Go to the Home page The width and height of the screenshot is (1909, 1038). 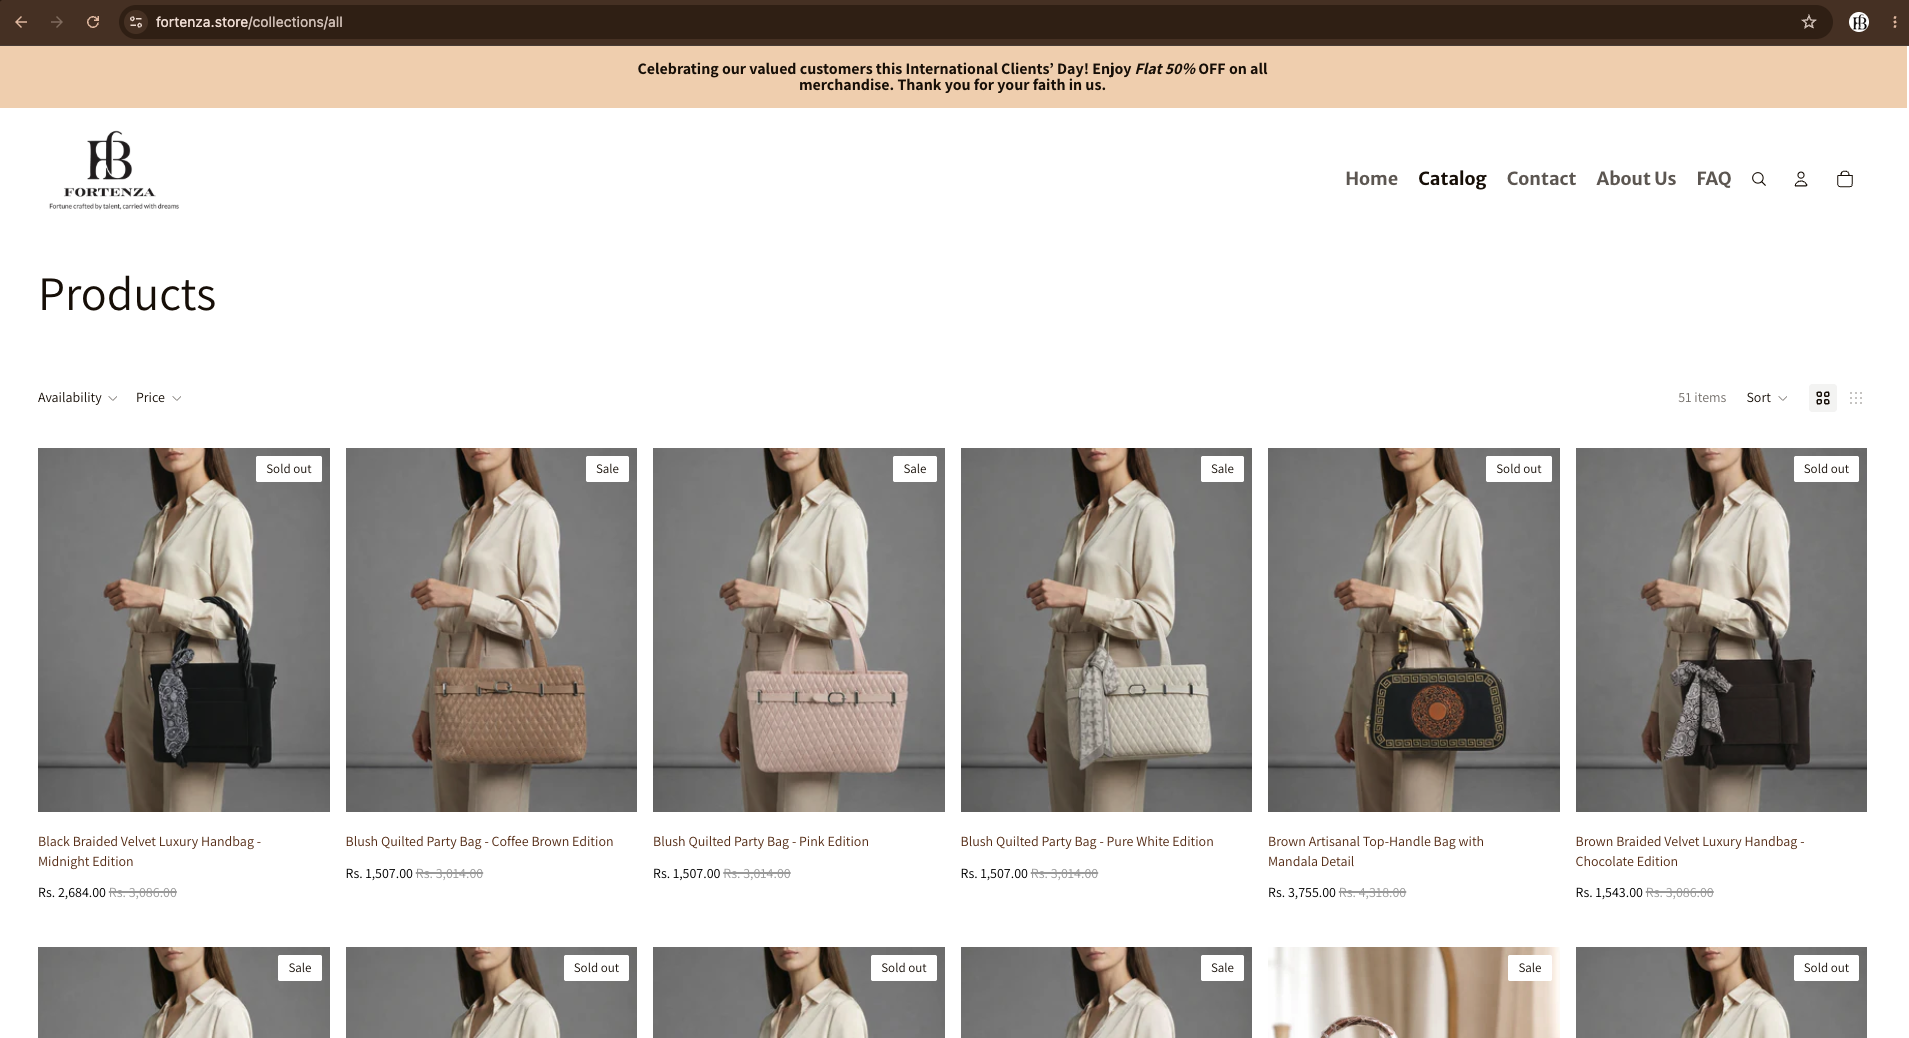coord(1371,179)
